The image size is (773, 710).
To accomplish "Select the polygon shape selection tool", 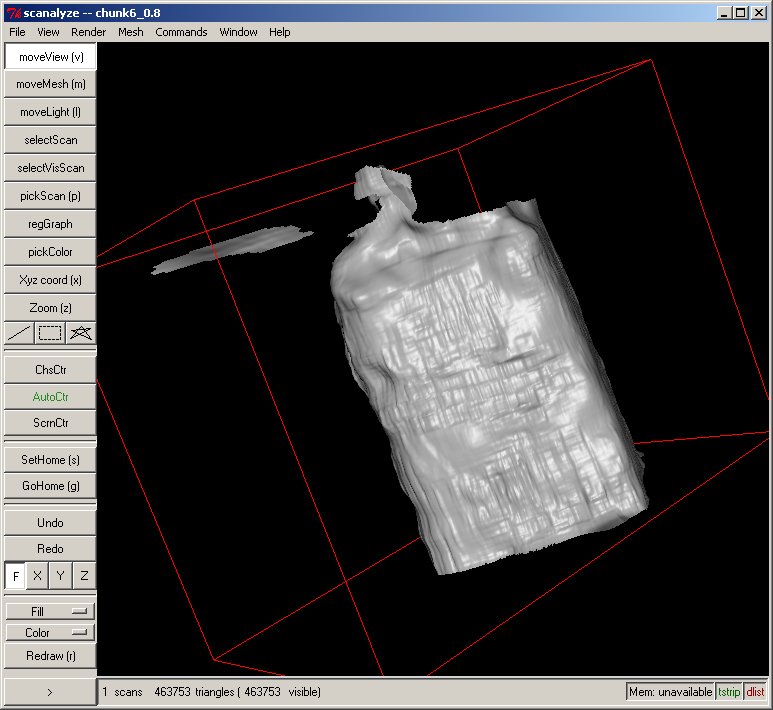I will pyautogui.click(x=81, y=333).
